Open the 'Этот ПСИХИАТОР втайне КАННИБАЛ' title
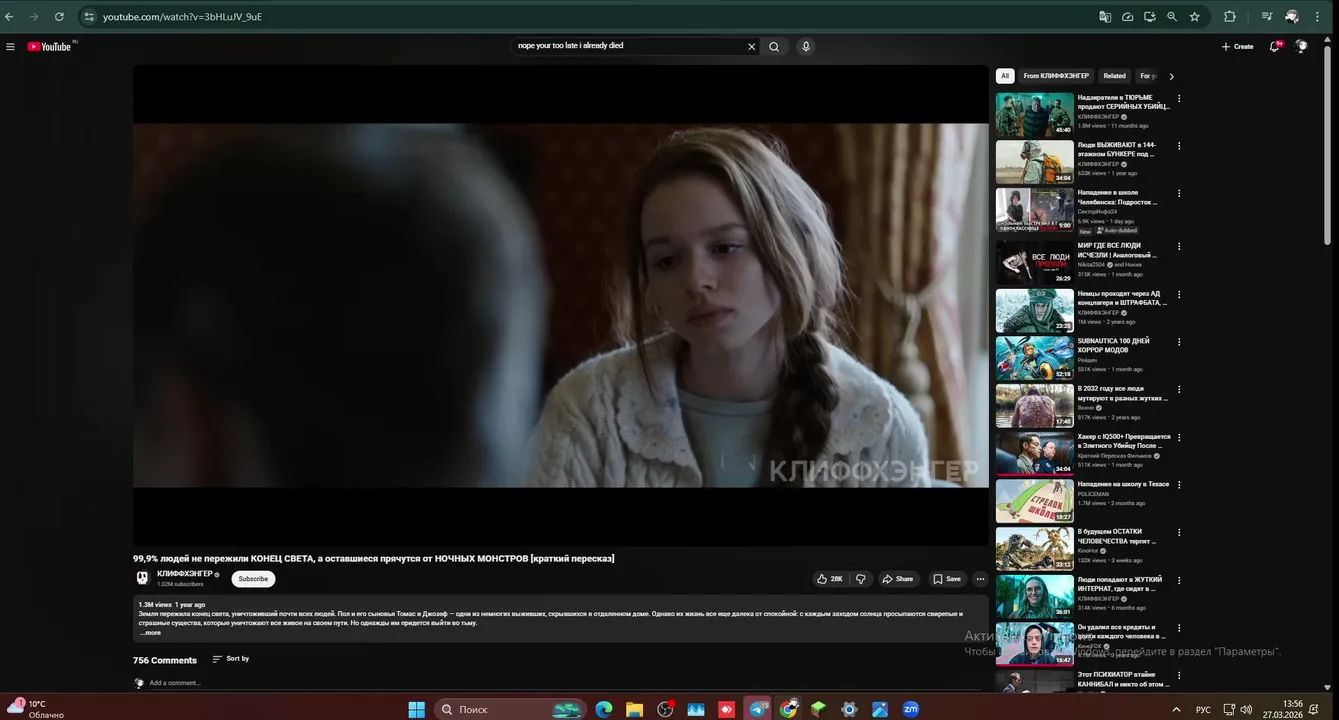 point(1124,680)
